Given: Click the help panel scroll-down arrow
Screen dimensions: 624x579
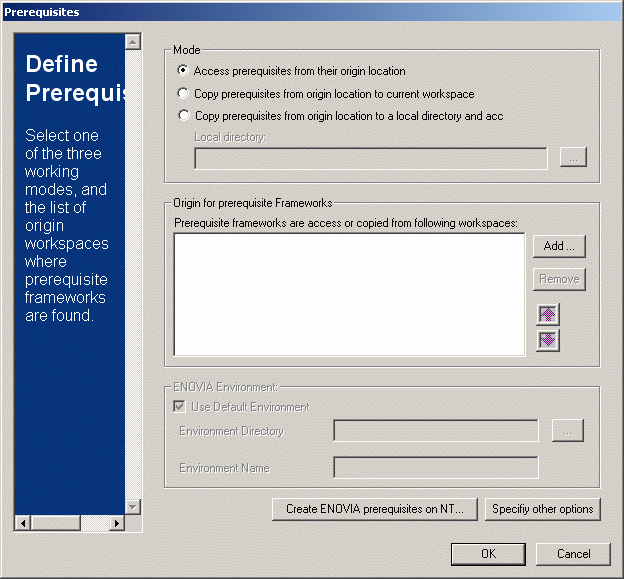Looking at the screenshot, I should (133, 507).
